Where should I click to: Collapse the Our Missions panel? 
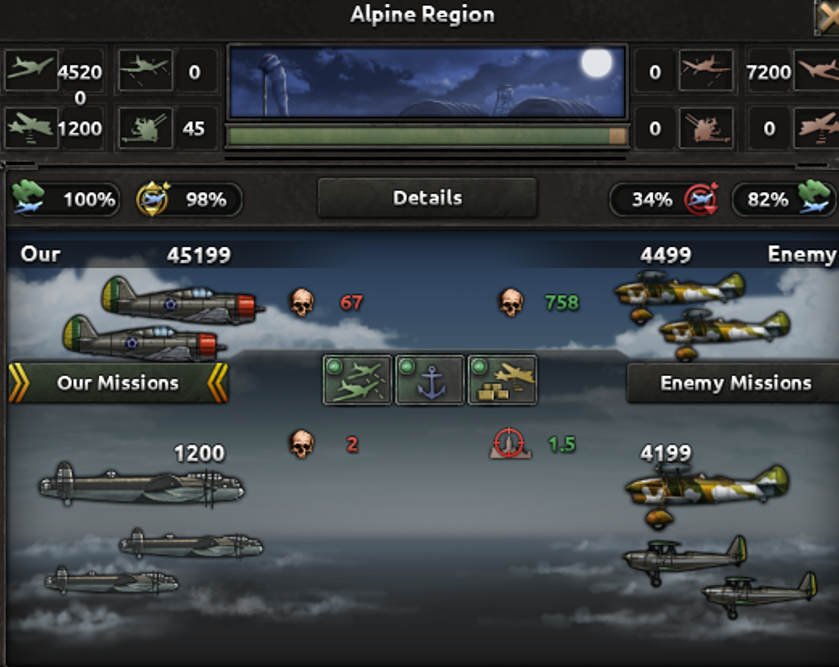pyautogui.click(x=118, y=382)
